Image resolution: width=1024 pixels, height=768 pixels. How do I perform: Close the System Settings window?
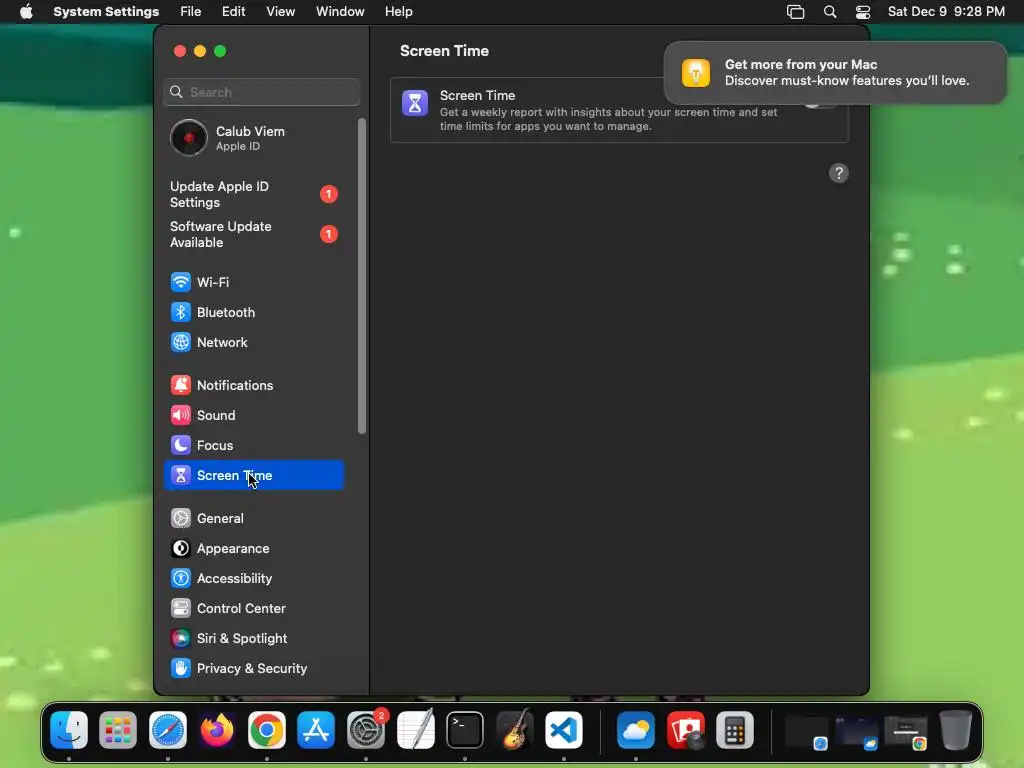(180, 51)
